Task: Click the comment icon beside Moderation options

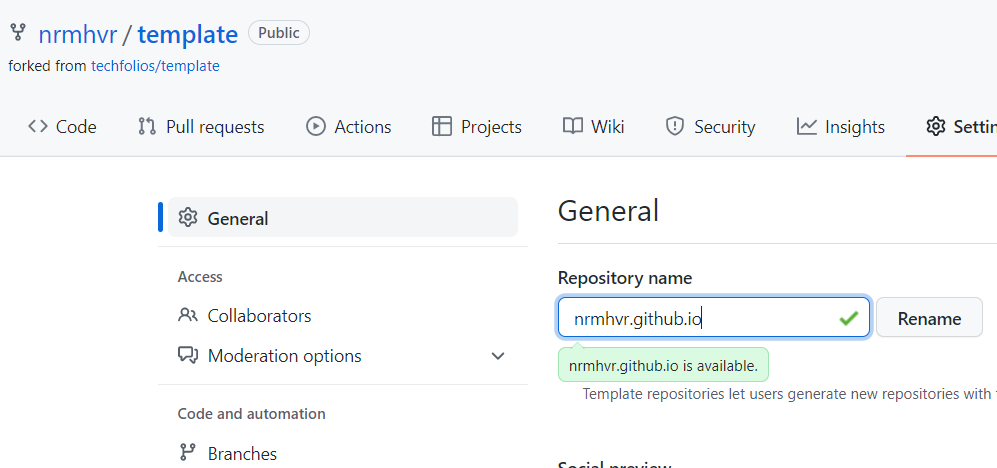Action: pyautogui.click(x=188, y=355)
